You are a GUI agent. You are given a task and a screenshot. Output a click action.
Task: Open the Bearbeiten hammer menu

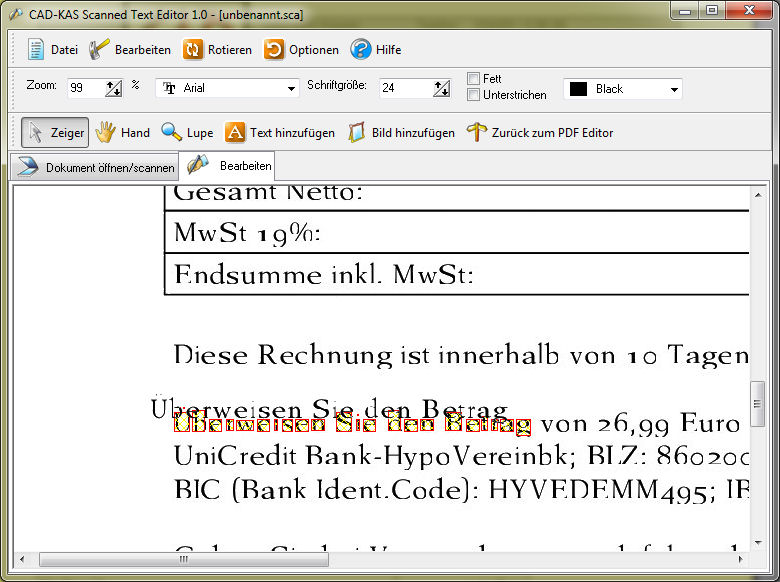[99, 50]
